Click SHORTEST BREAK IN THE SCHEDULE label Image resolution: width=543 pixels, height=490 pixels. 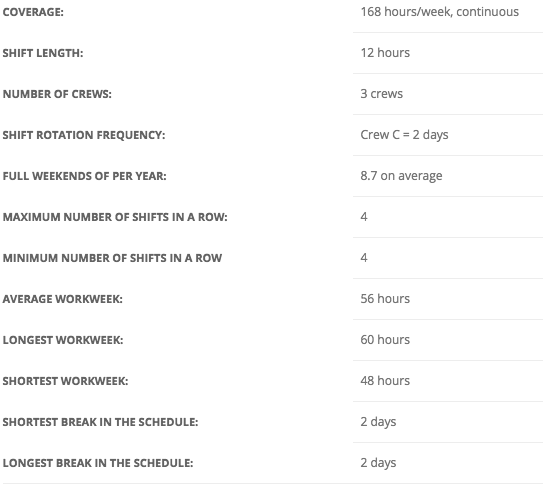click(100, 422)
